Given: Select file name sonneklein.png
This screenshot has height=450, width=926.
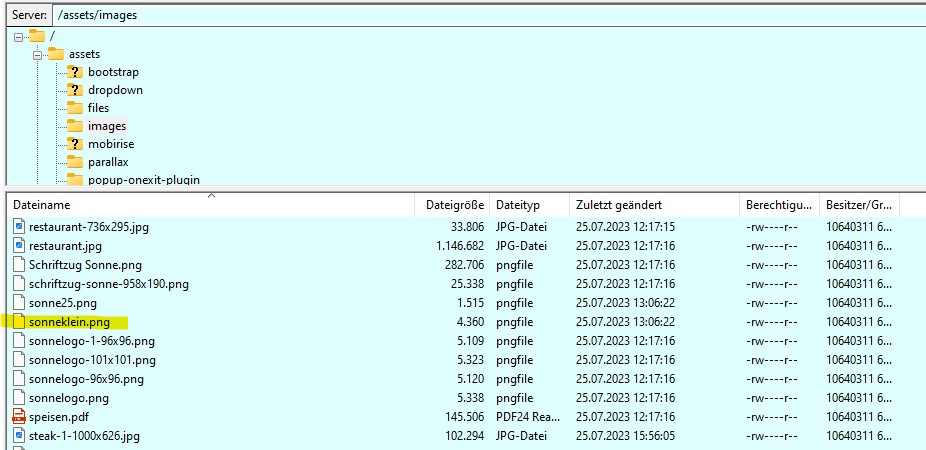Looking at the screenshot, I should point(69,322).
